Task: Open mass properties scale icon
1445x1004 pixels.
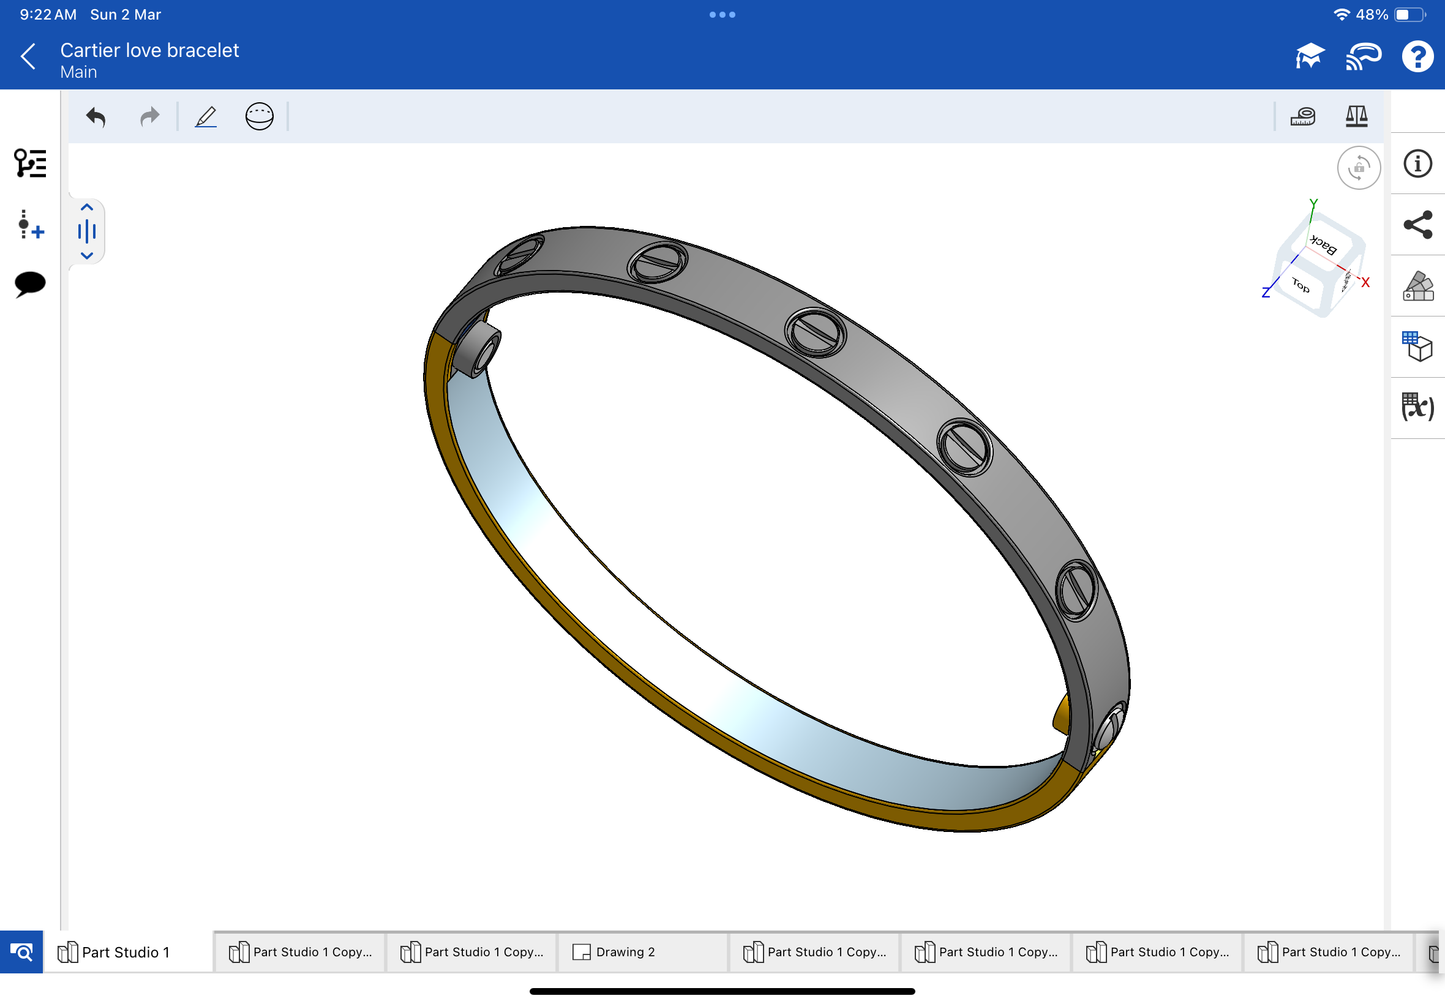Action: (1356, 117)
